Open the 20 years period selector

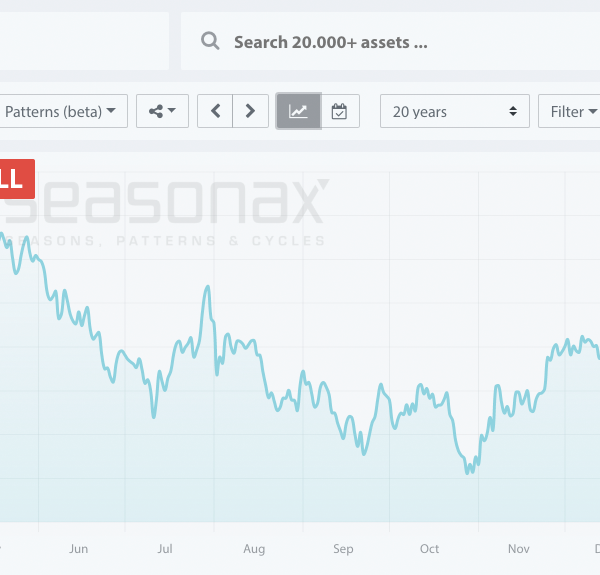(x=455, y=111)
